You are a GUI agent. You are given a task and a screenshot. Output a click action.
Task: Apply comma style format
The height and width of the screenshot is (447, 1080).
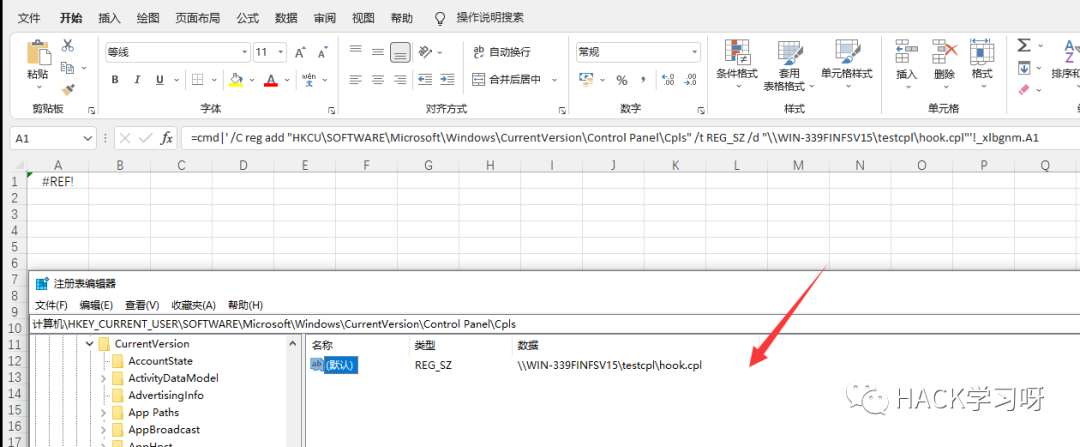click(x=643, y=80)
